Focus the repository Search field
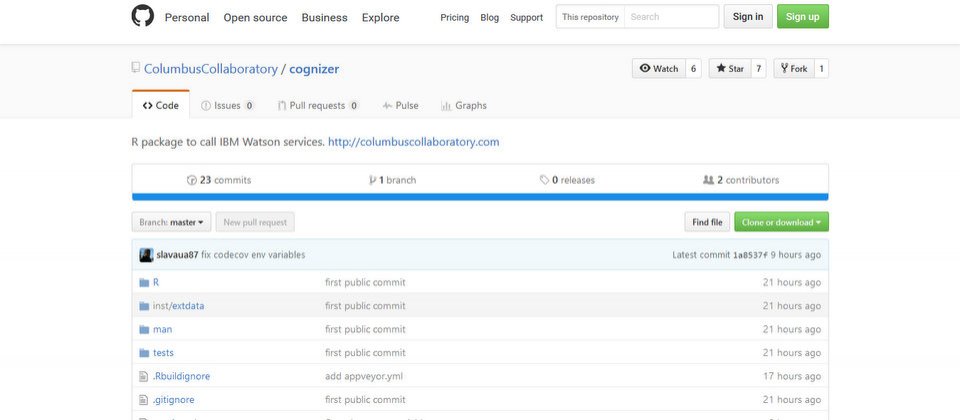Screen dimensions: 960x420 (672, 17)
